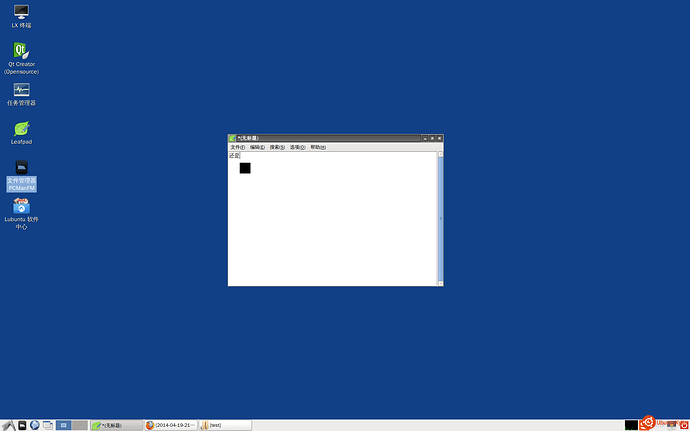Minimize the Leafpad window
The width and height of the screenshot is (690, 431).
point(425,138)
